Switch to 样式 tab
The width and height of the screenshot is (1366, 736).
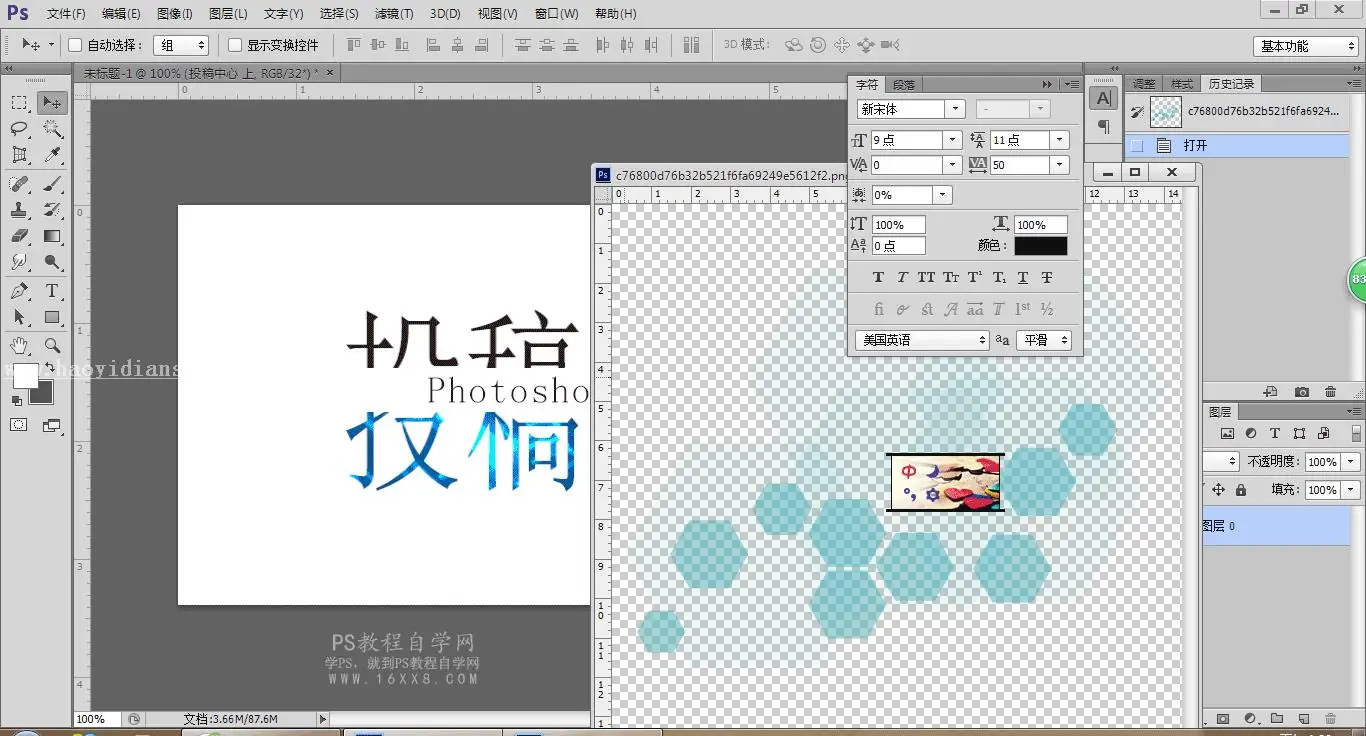click(1182, 84)
